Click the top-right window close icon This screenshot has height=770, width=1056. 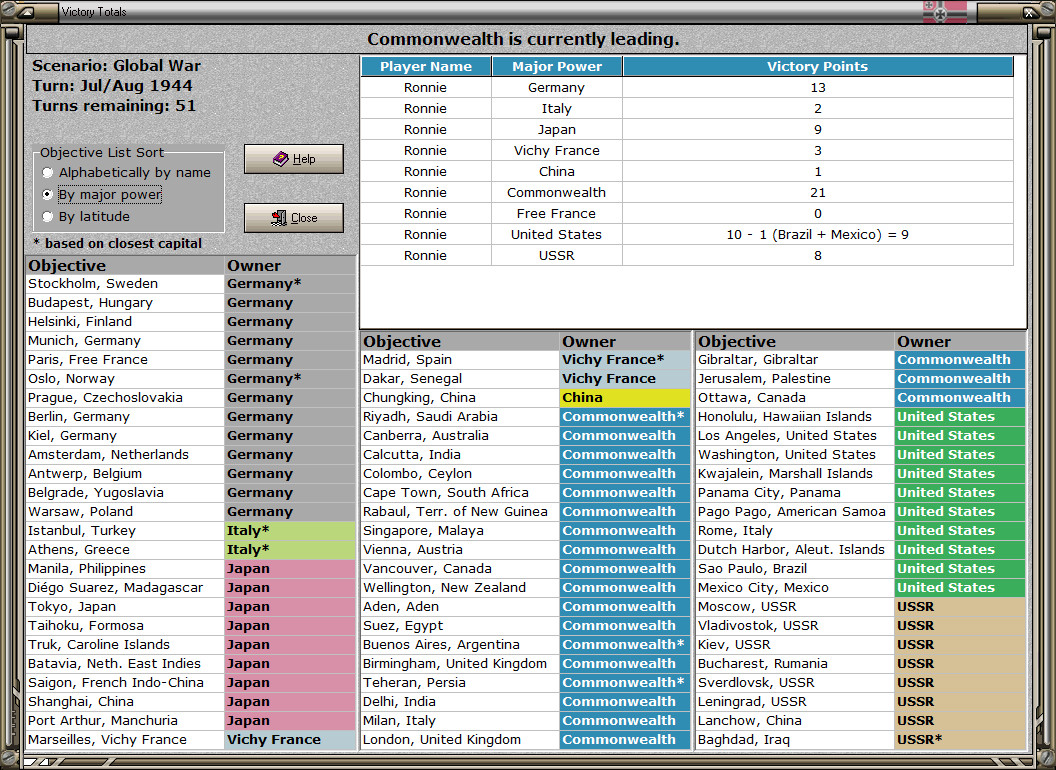pyautogui.click(x=1030, y=11)
